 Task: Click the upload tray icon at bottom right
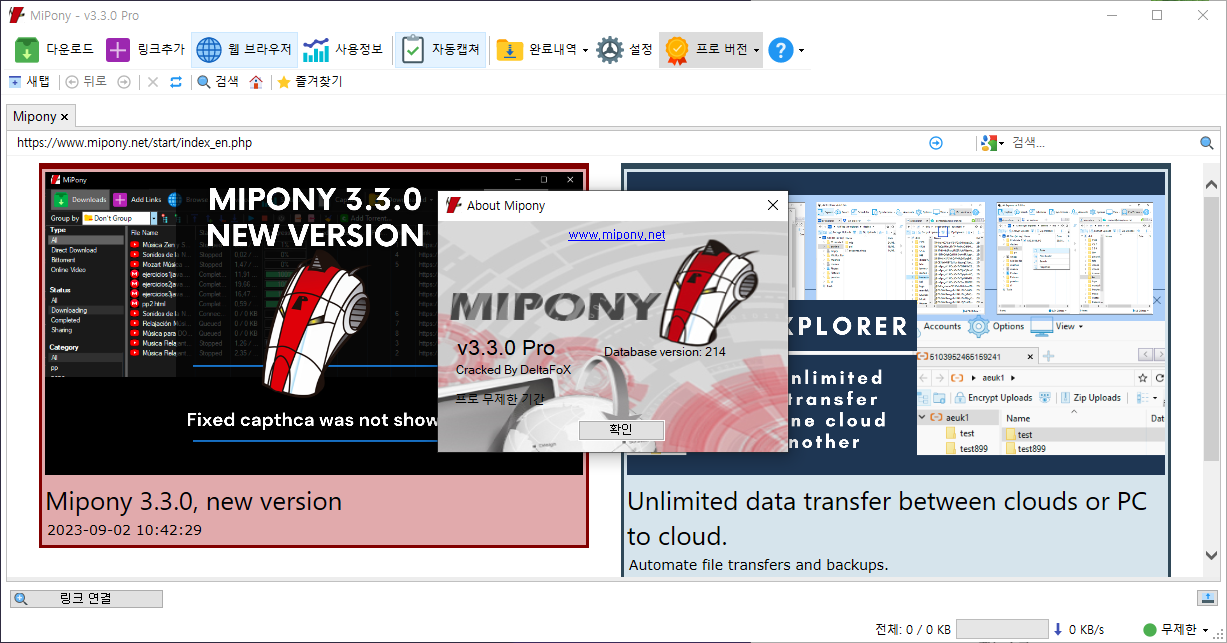1206,598
